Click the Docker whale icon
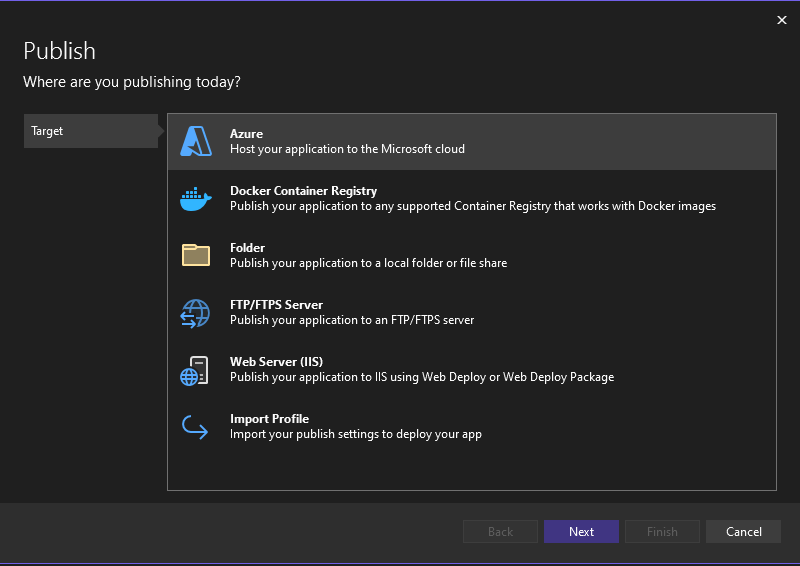This screenshot has width=800, height=566. [195, 199]
